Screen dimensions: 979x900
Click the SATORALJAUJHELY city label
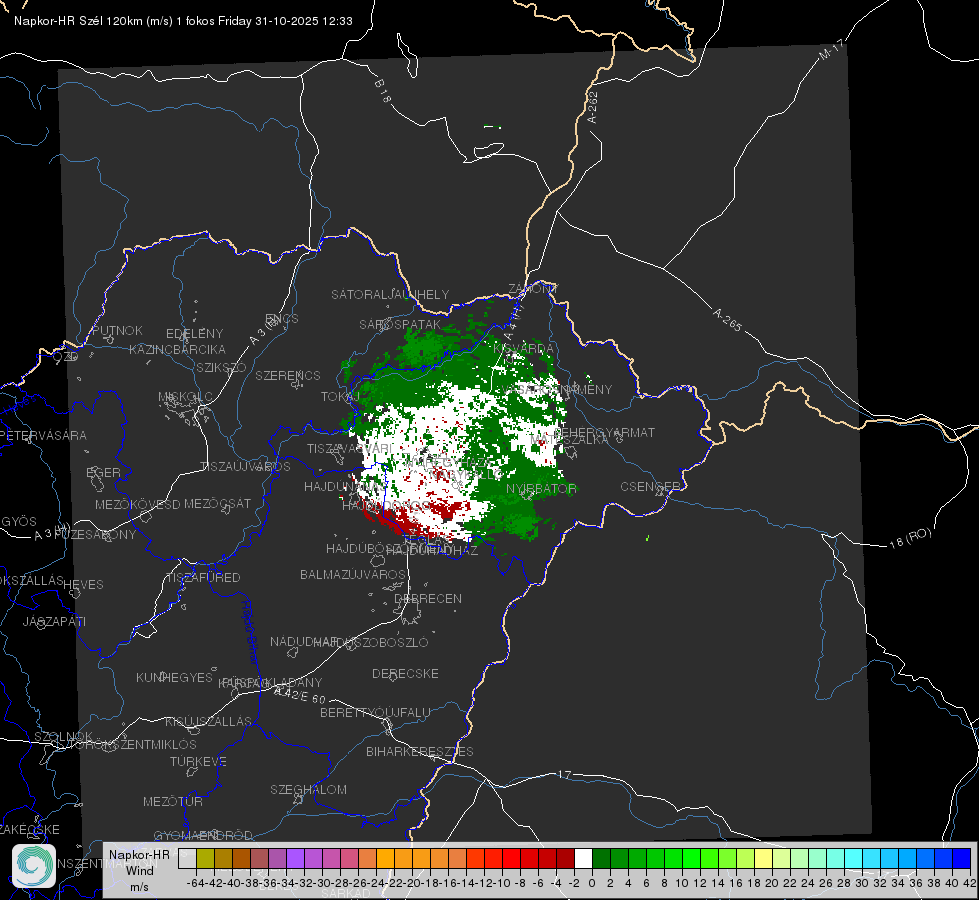[x=390, y=294]
